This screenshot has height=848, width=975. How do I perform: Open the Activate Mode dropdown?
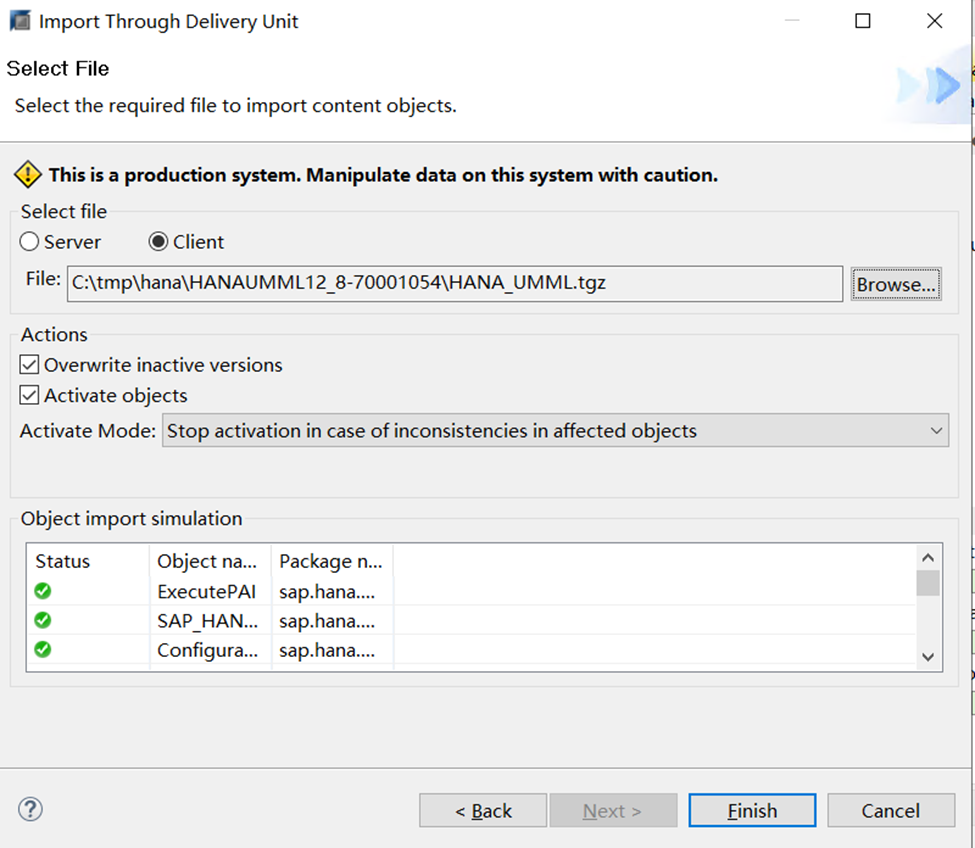point(555,431)
